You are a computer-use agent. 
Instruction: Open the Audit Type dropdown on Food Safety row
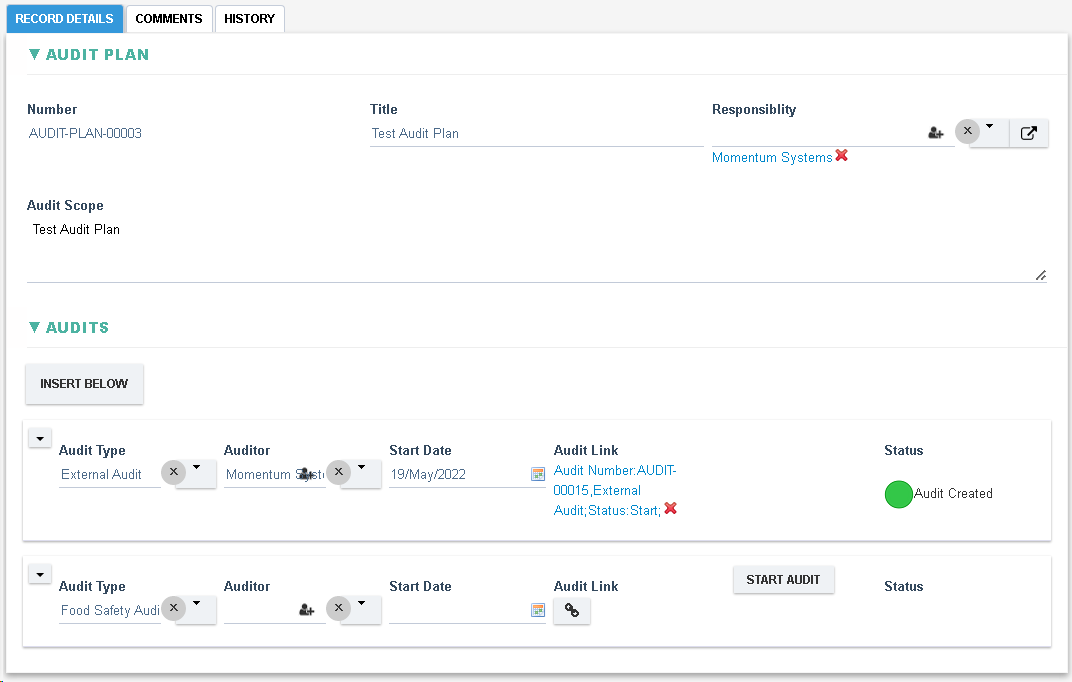coord(197,609)
